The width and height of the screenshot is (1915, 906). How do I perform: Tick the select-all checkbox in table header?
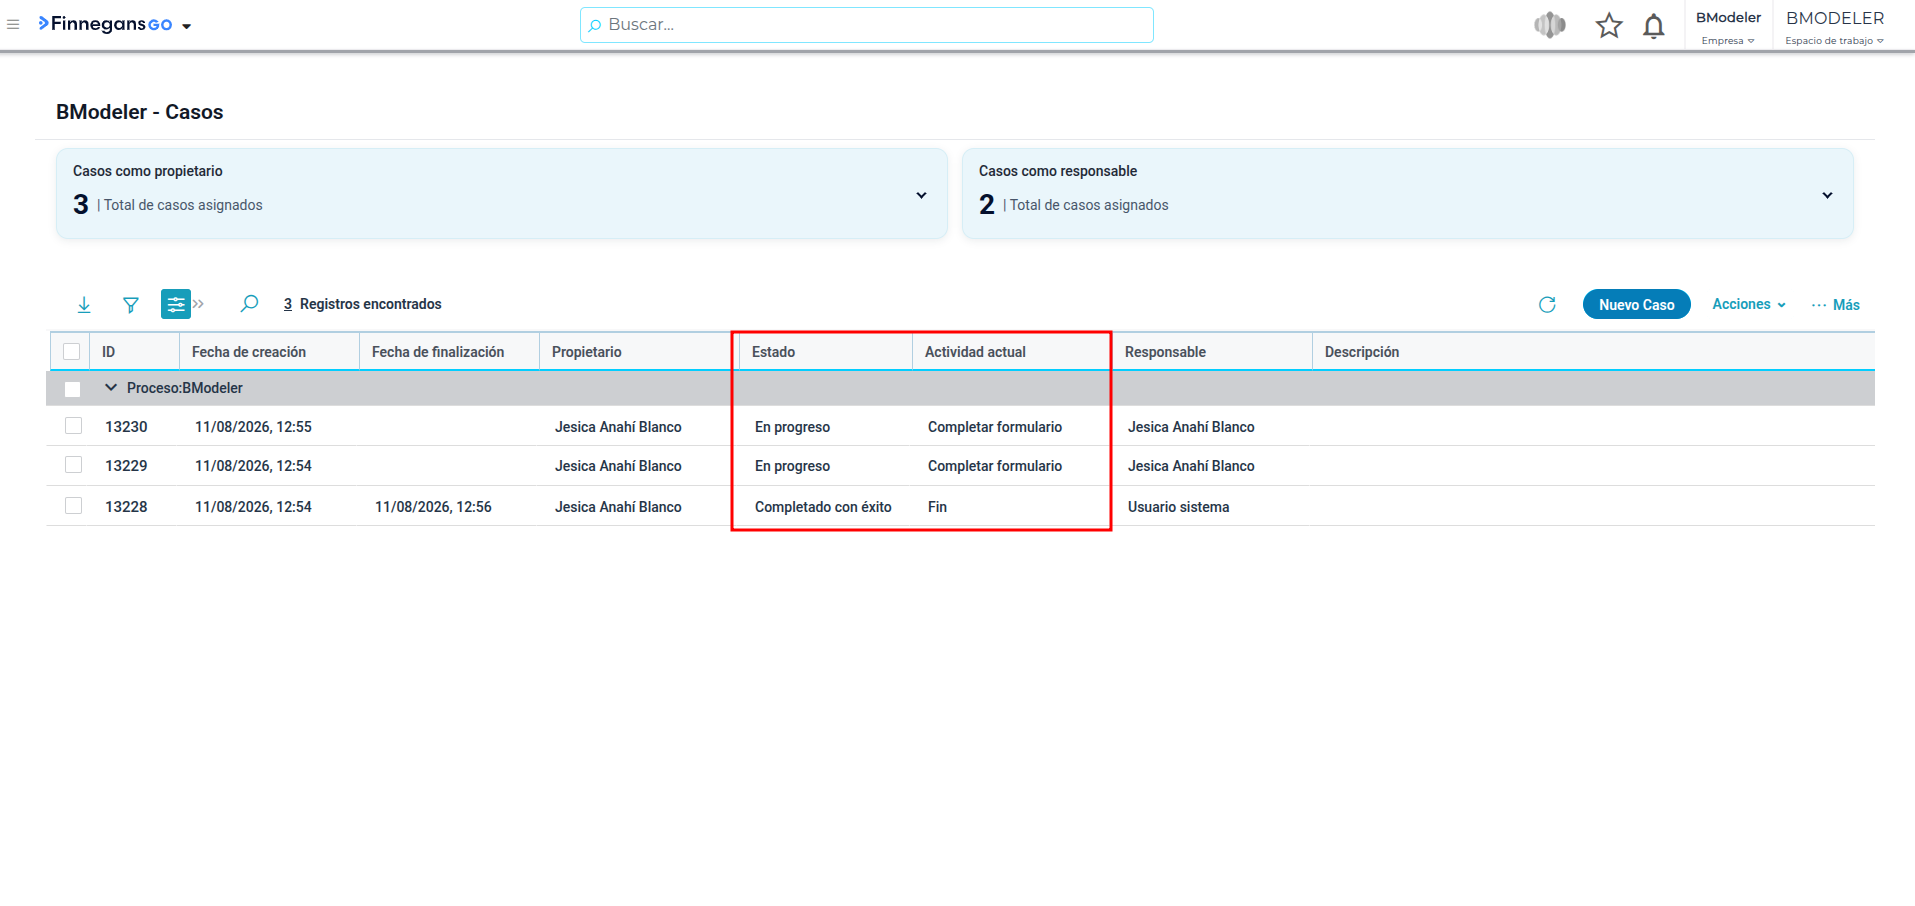pos(71,351)
